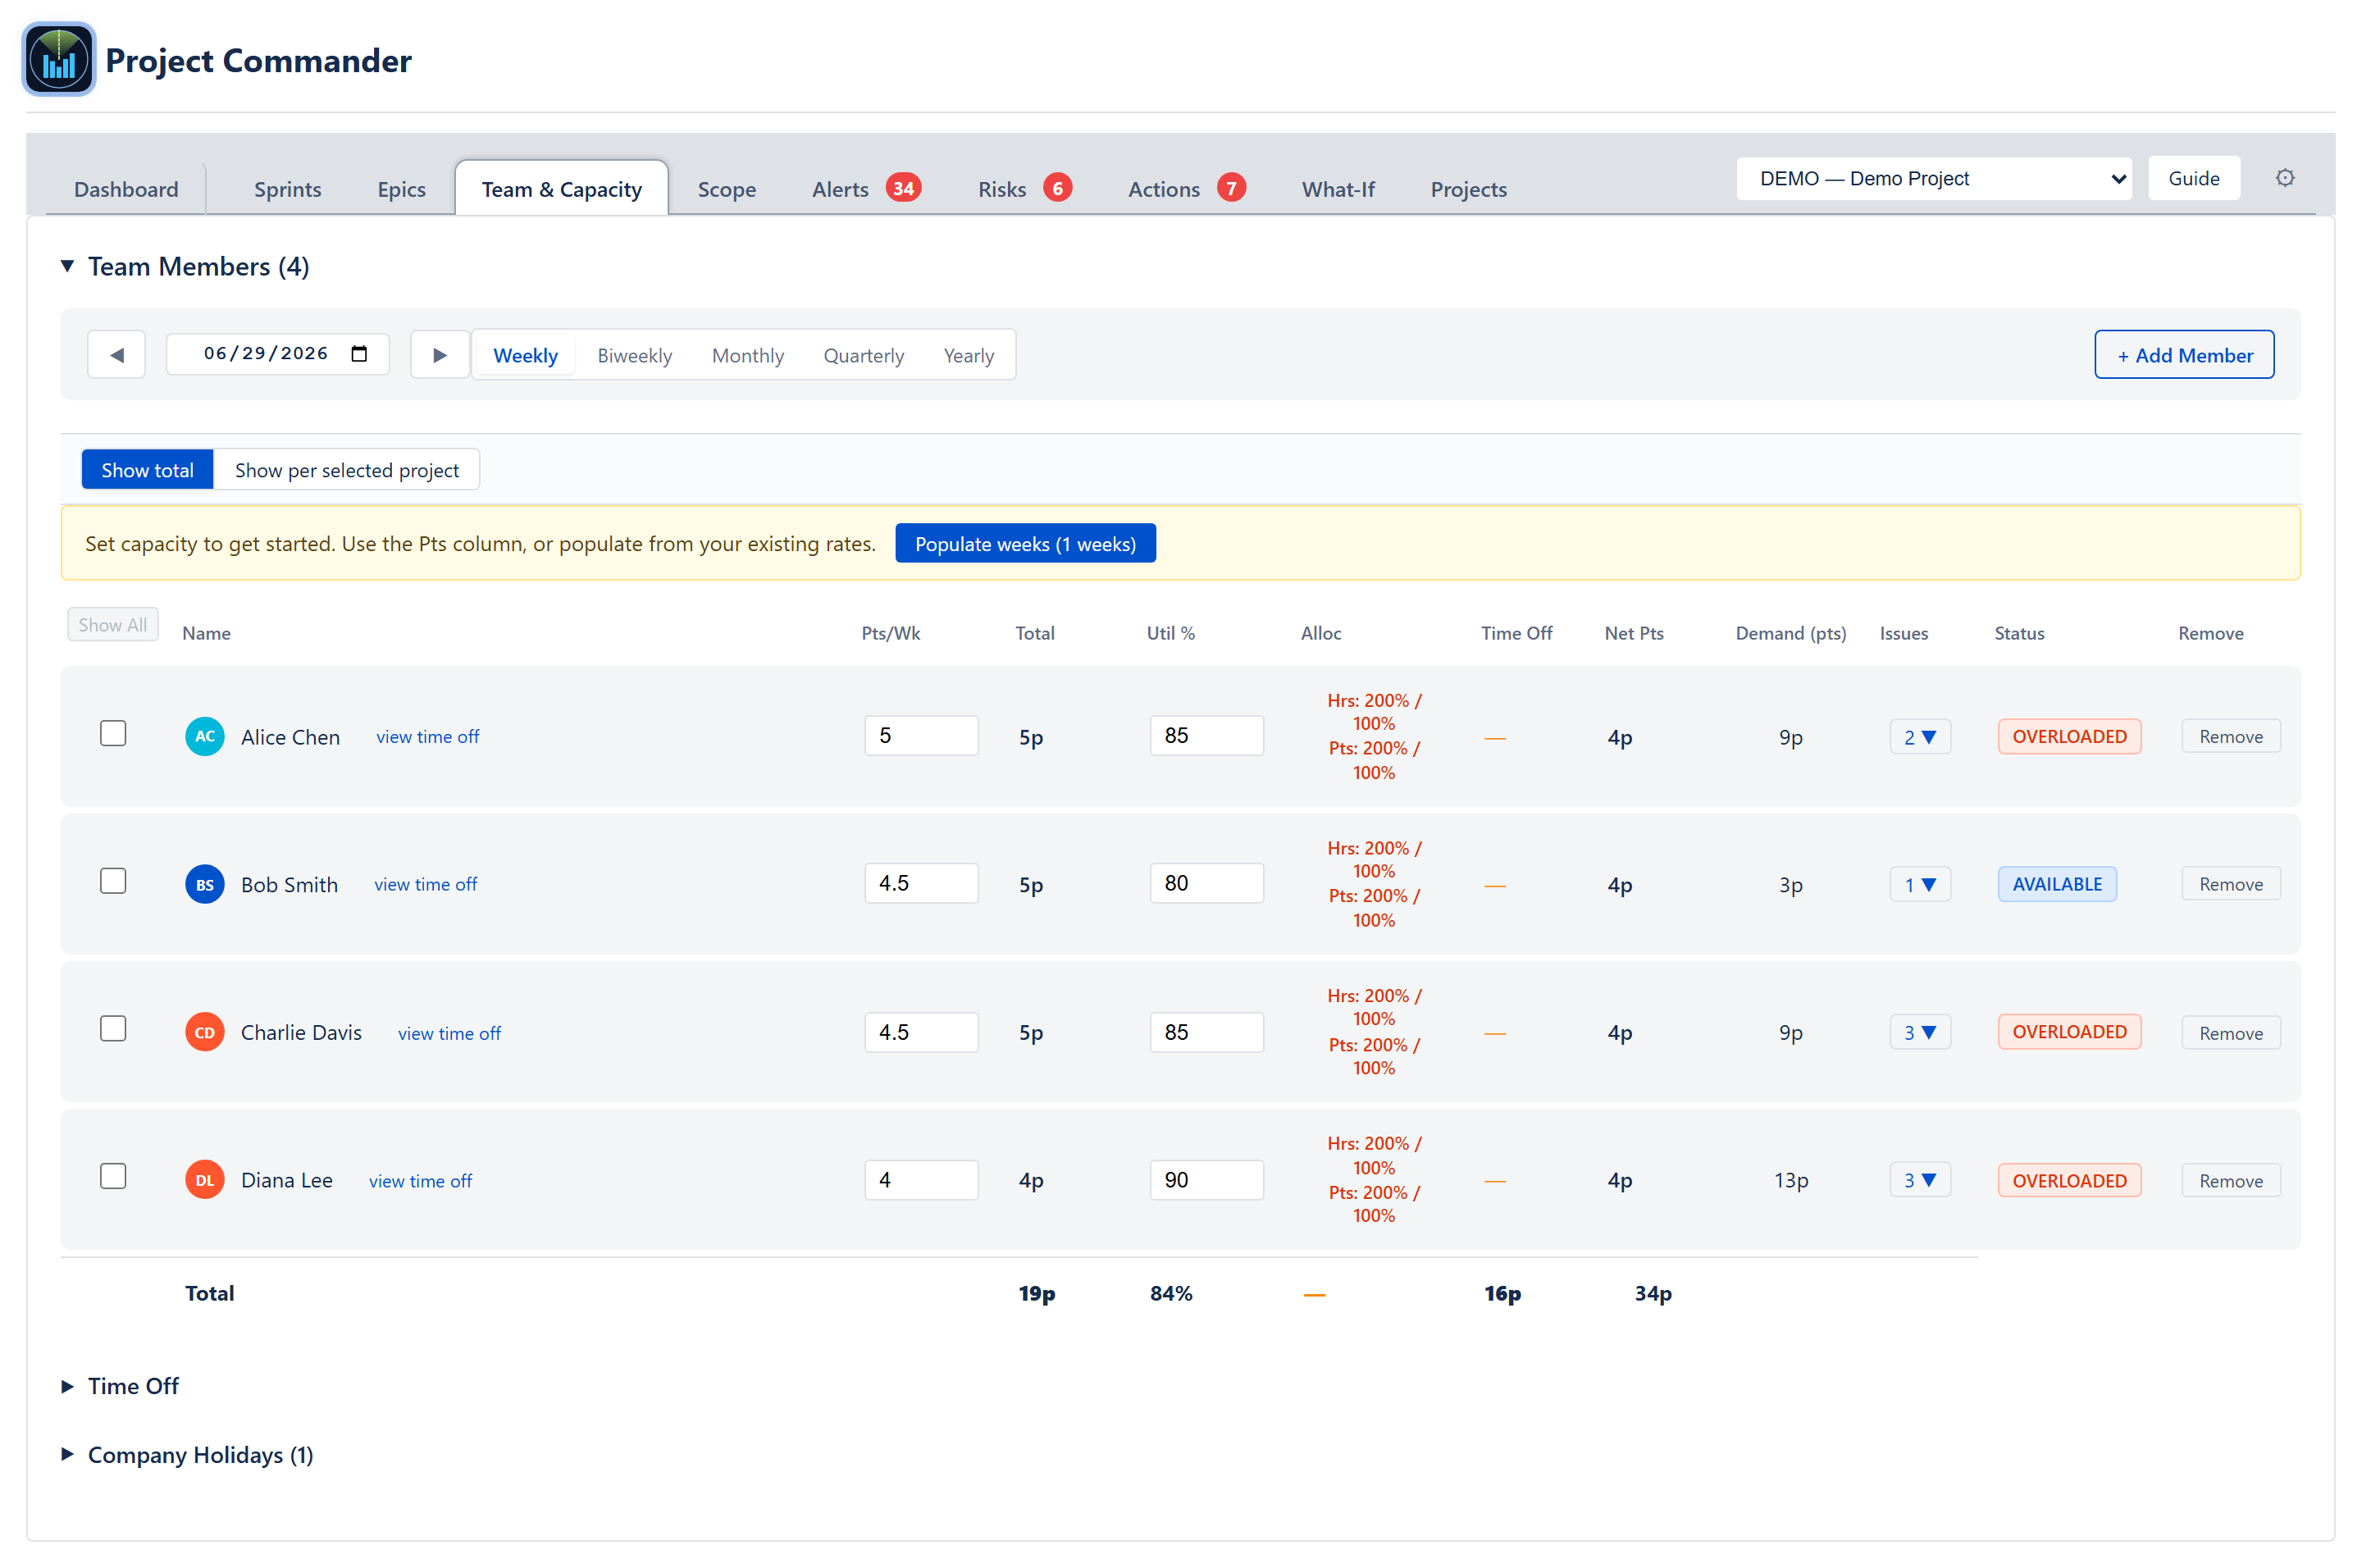Open the Sprints tab
The width and height of the screenshot is (2362, 1568).
coord(287,189)
